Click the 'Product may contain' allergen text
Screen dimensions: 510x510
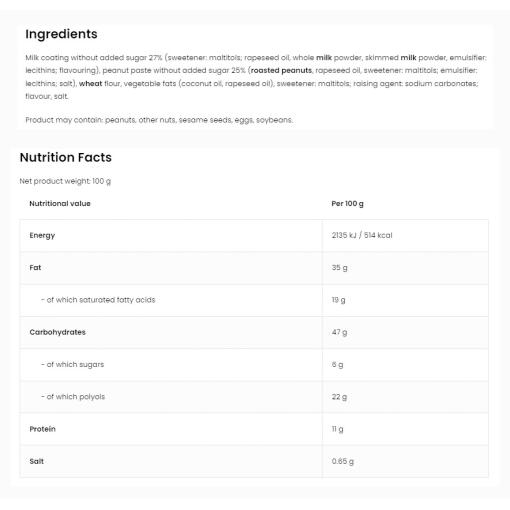point(159,120)
